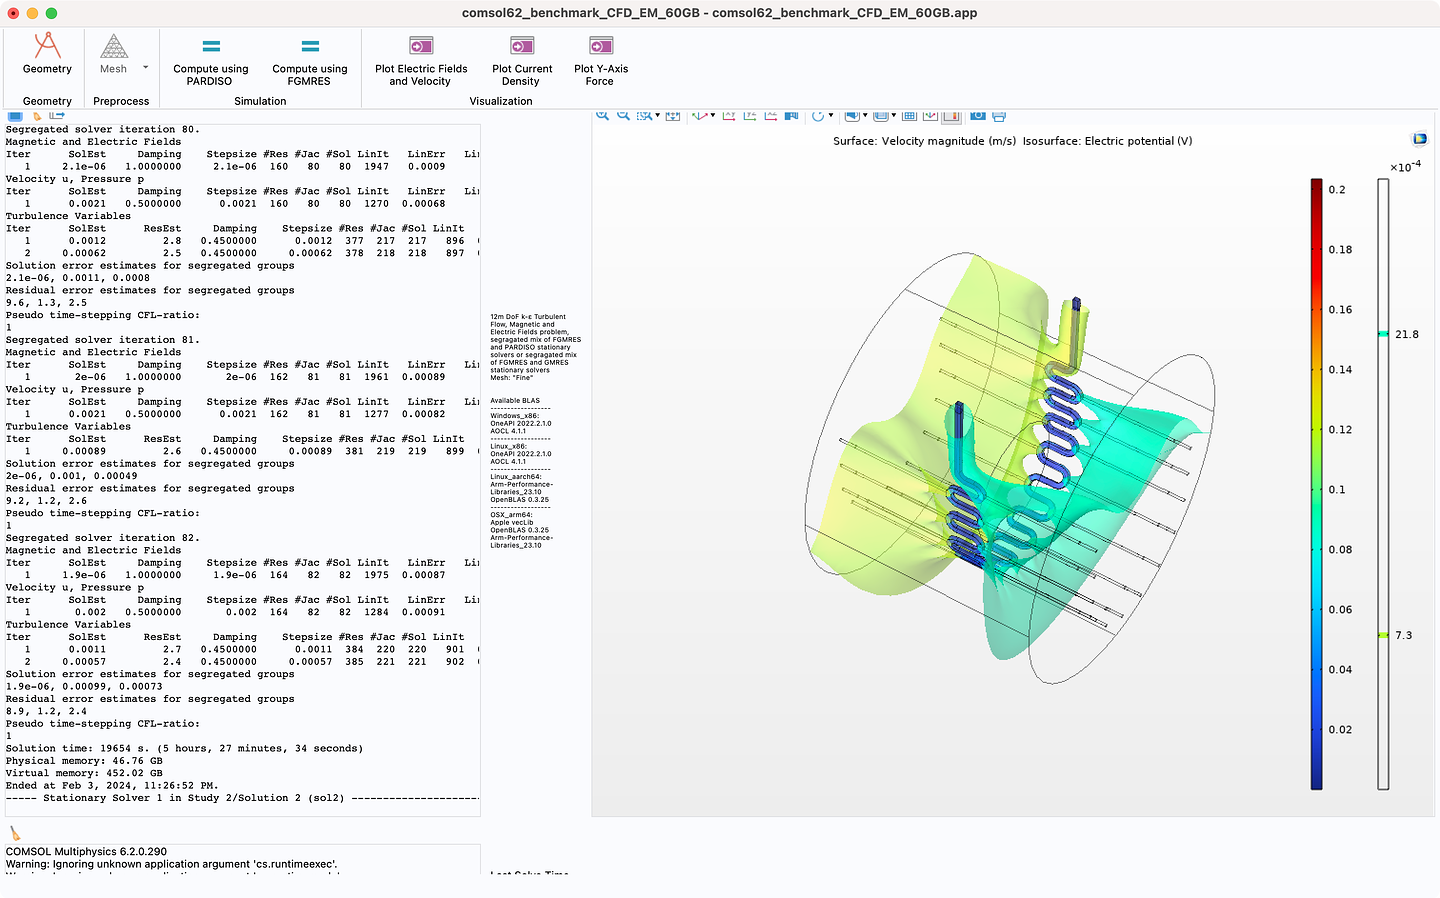Image resolution: width=1440 pixels, height=898 pixels.
Task: Click the Print icon in the graphics toolbar
Action: pyautogui.click(x=999, y=116)
